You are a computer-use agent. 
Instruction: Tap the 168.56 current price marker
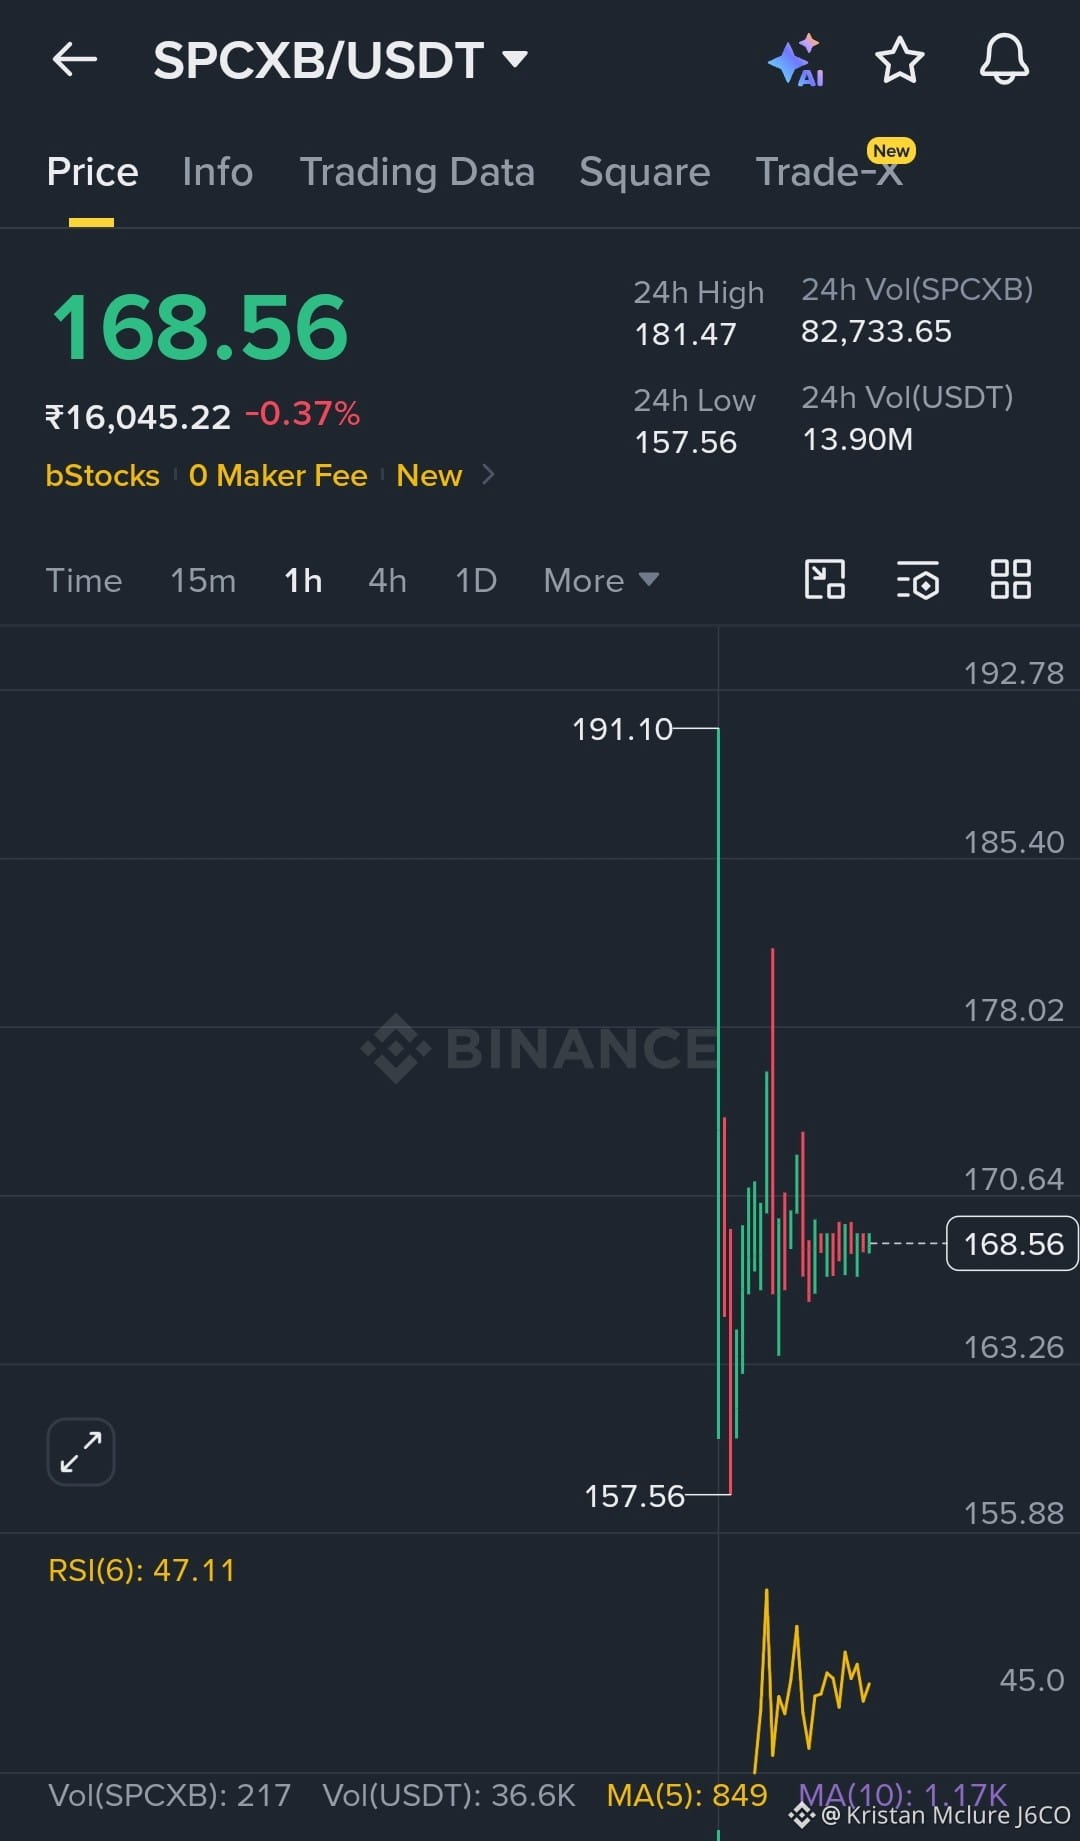[1012, 1243]
